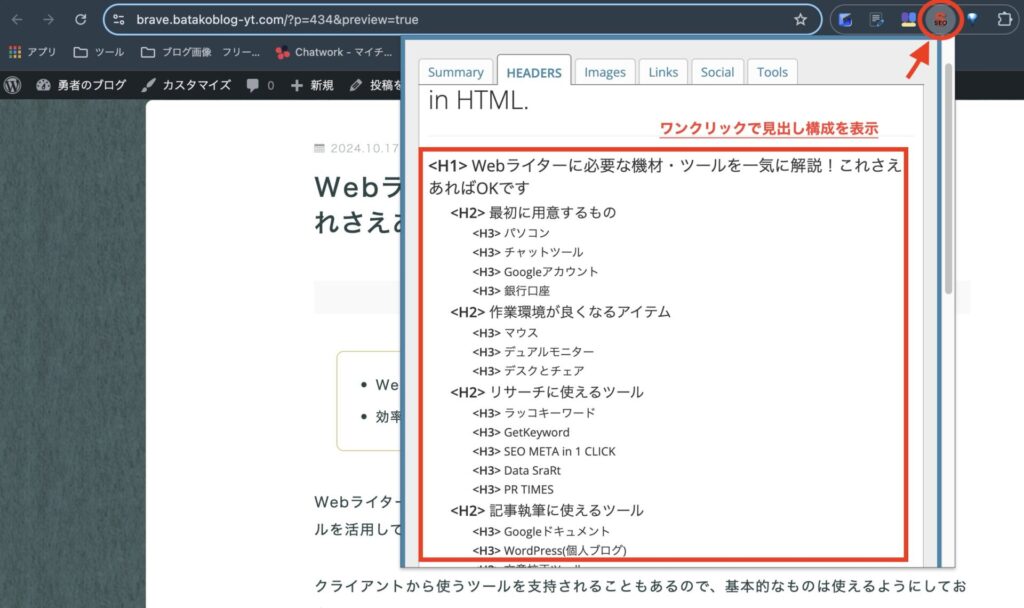
Task: Reload the current page
Action: pyautogui.click(x=80, y=20)
